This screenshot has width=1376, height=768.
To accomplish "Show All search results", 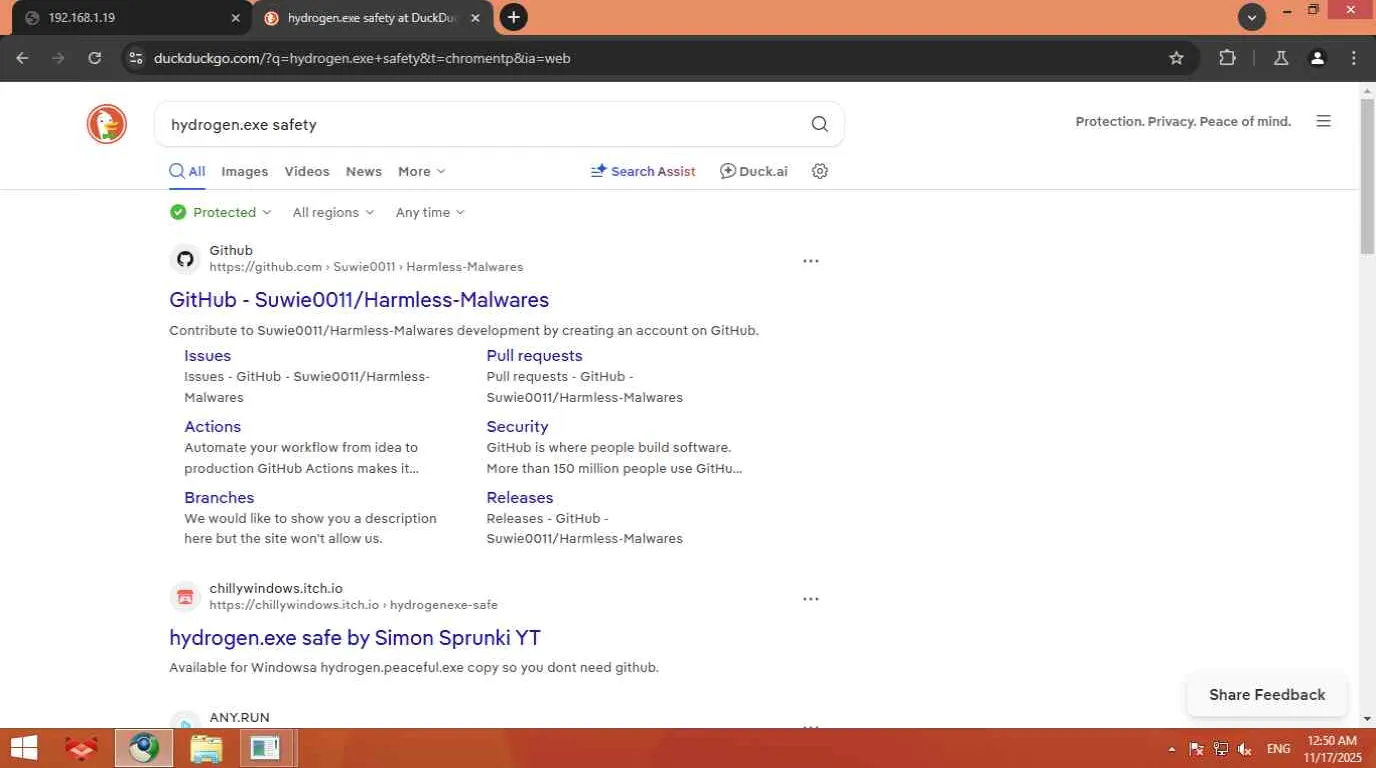I will click(187, 171).
